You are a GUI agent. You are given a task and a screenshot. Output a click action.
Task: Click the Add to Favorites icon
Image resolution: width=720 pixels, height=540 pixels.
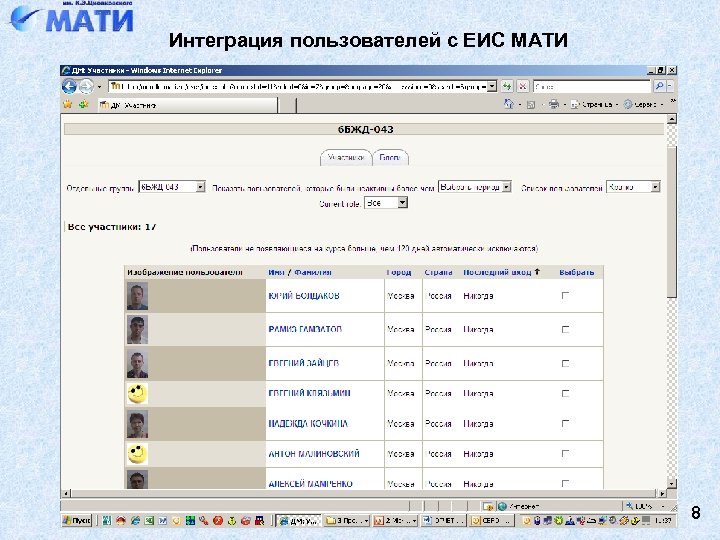point(84,105)
